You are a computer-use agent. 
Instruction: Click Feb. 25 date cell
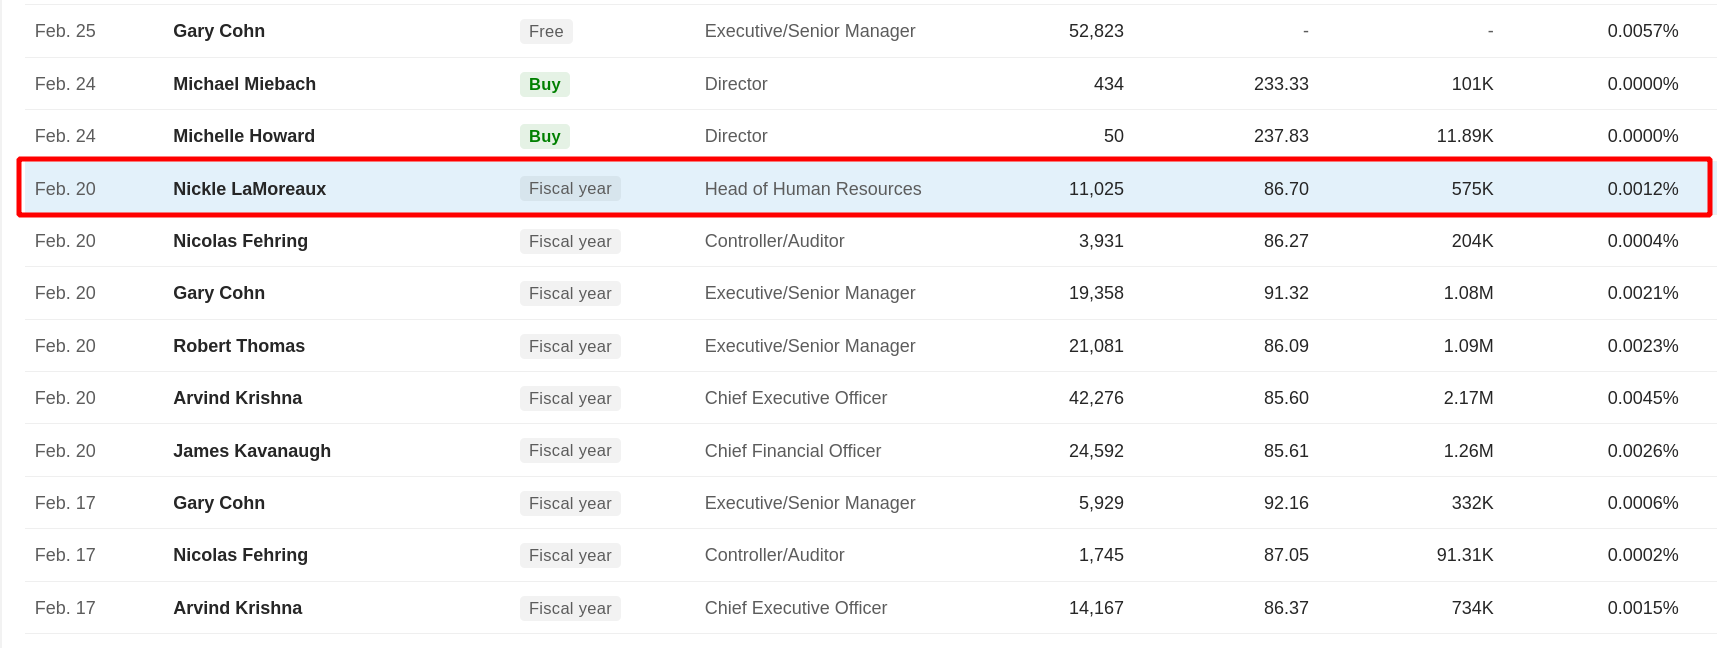[65, 31]
